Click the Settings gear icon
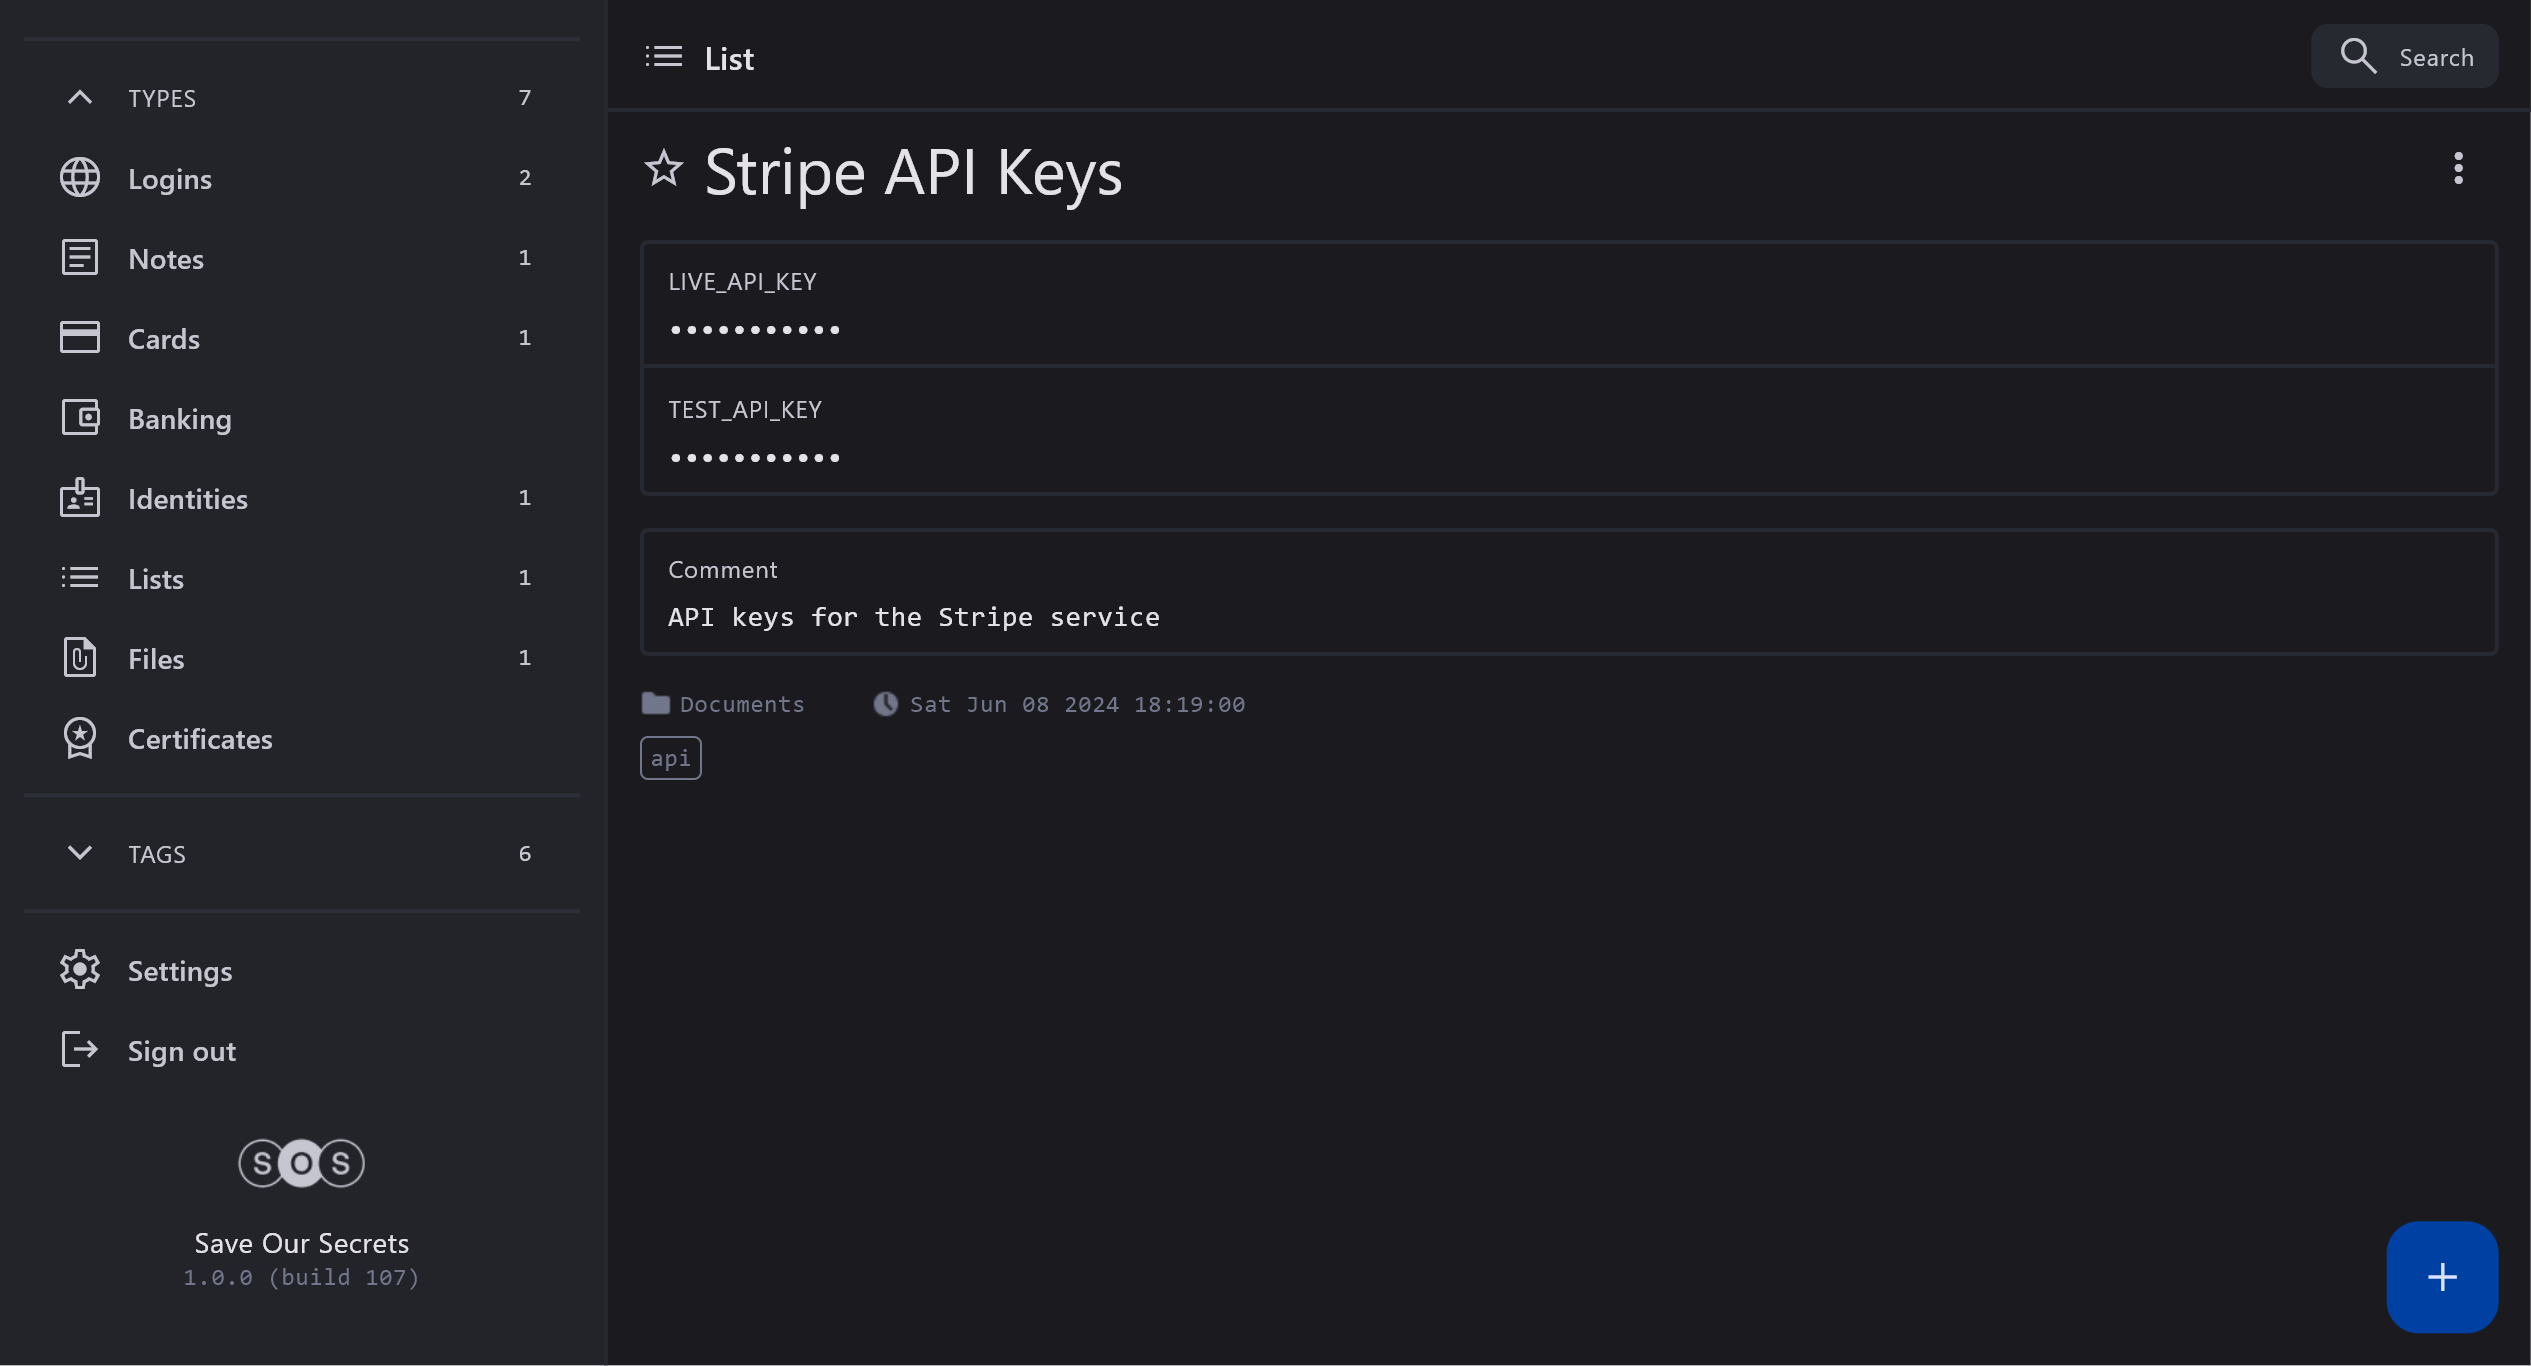Image resolution: width=2531 pixels, height=1366 pixels. [x=80, y=970]
